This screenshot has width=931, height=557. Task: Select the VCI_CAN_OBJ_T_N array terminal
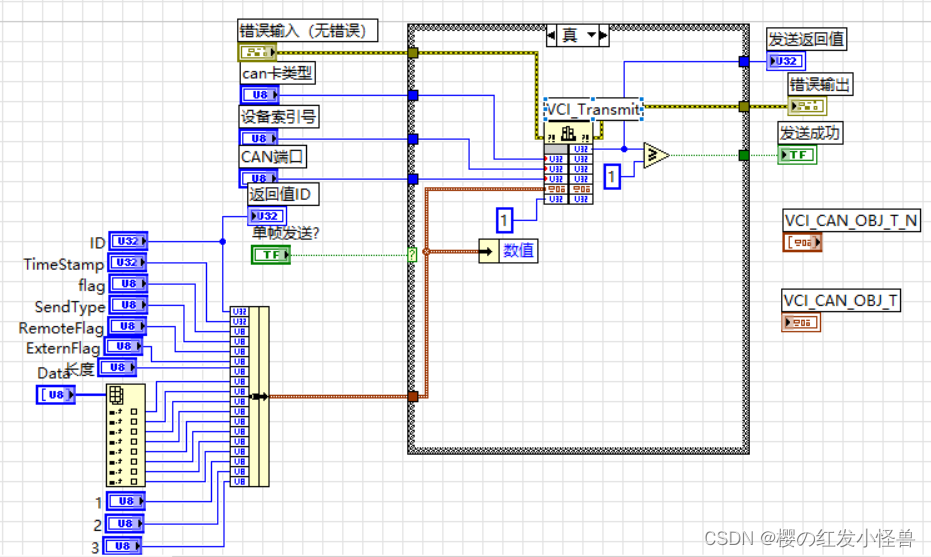point(802,242)
